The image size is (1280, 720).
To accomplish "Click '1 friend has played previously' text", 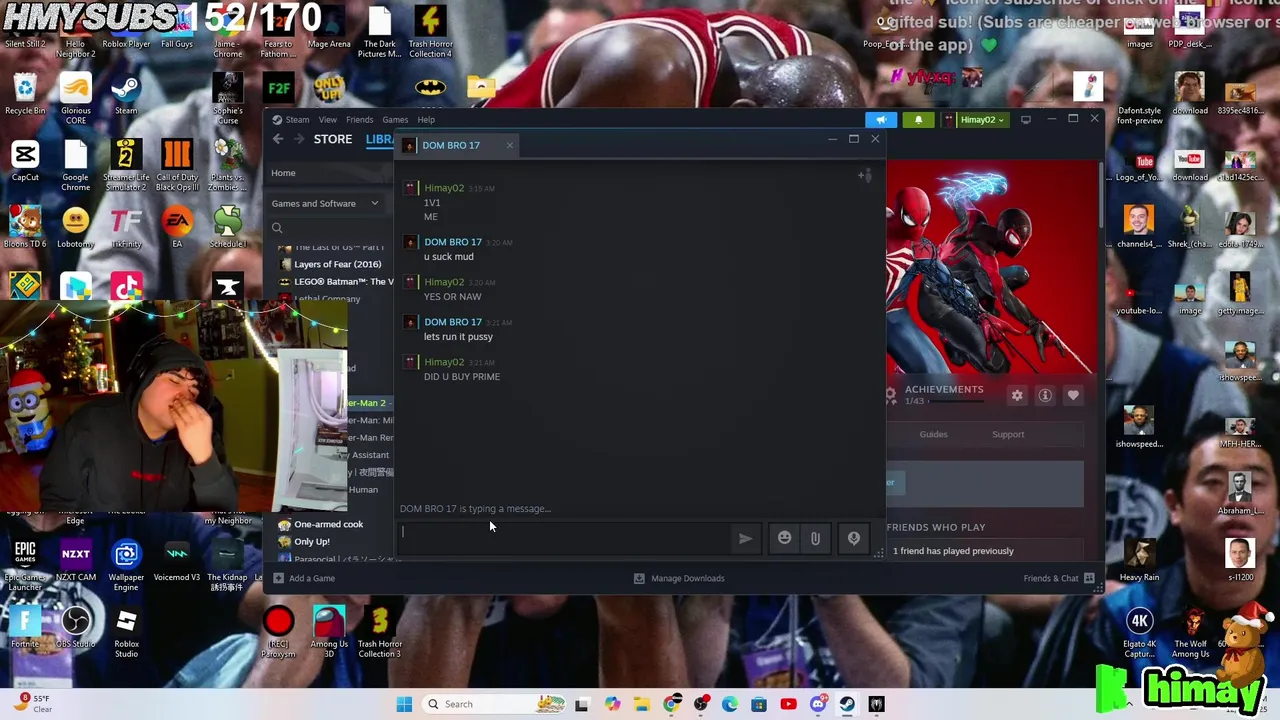I will click(953, 551).
